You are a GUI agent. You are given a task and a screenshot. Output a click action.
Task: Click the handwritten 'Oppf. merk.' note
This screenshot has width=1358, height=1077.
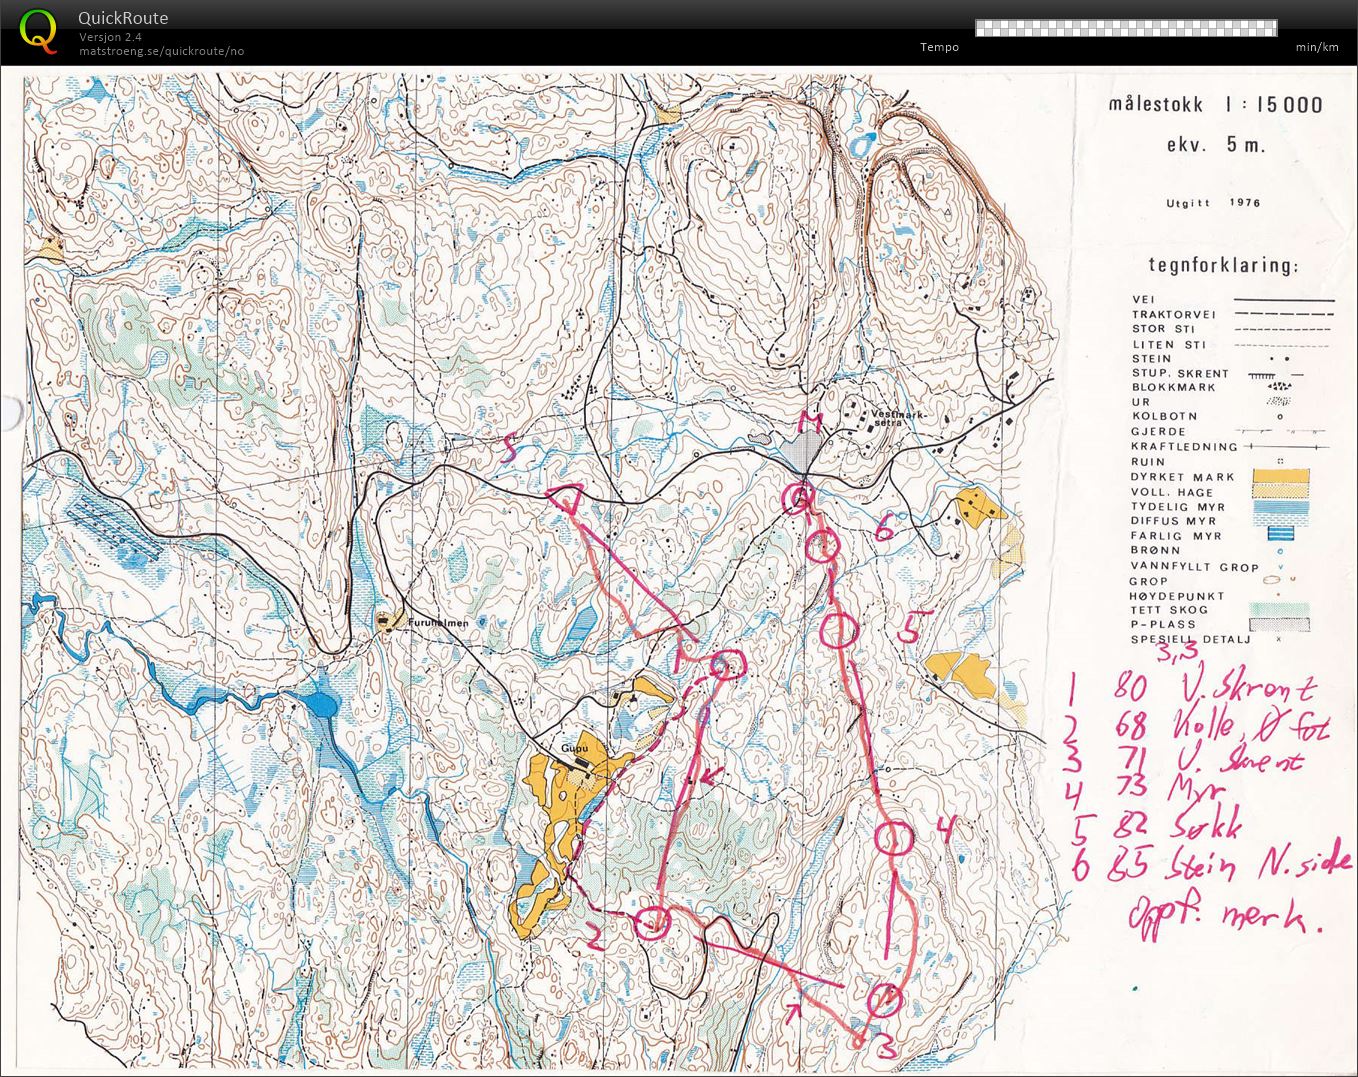click(x=1225, y=914)
